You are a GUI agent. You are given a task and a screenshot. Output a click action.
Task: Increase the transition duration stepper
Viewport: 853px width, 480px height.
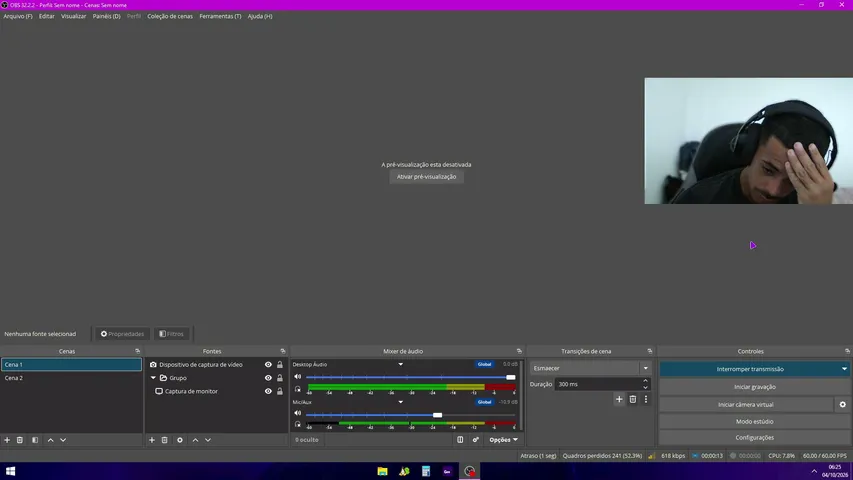[646, 381]
